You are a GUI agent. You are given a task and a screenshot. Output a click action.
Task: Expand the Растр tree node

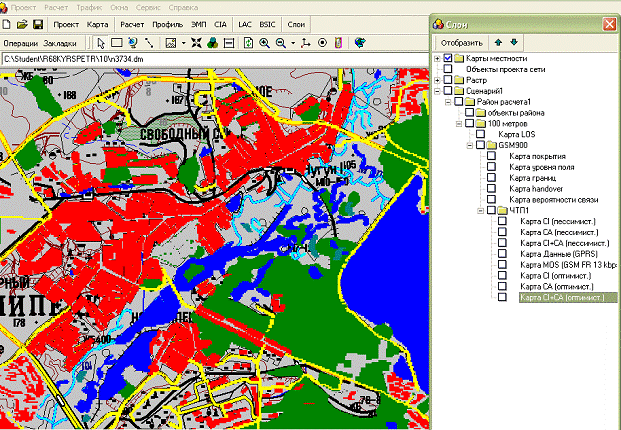pyautogui.click(x=437, y=80)
